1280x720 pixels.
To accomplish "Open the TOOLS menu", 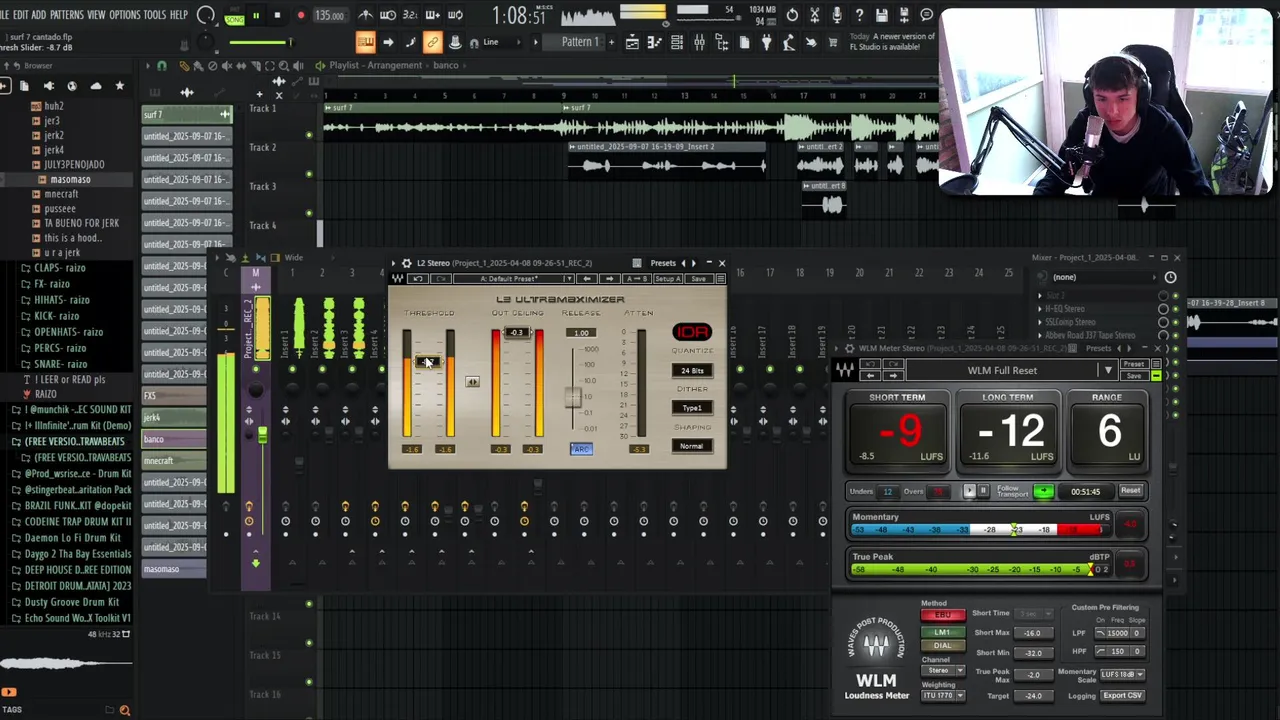I will [155, 15].
